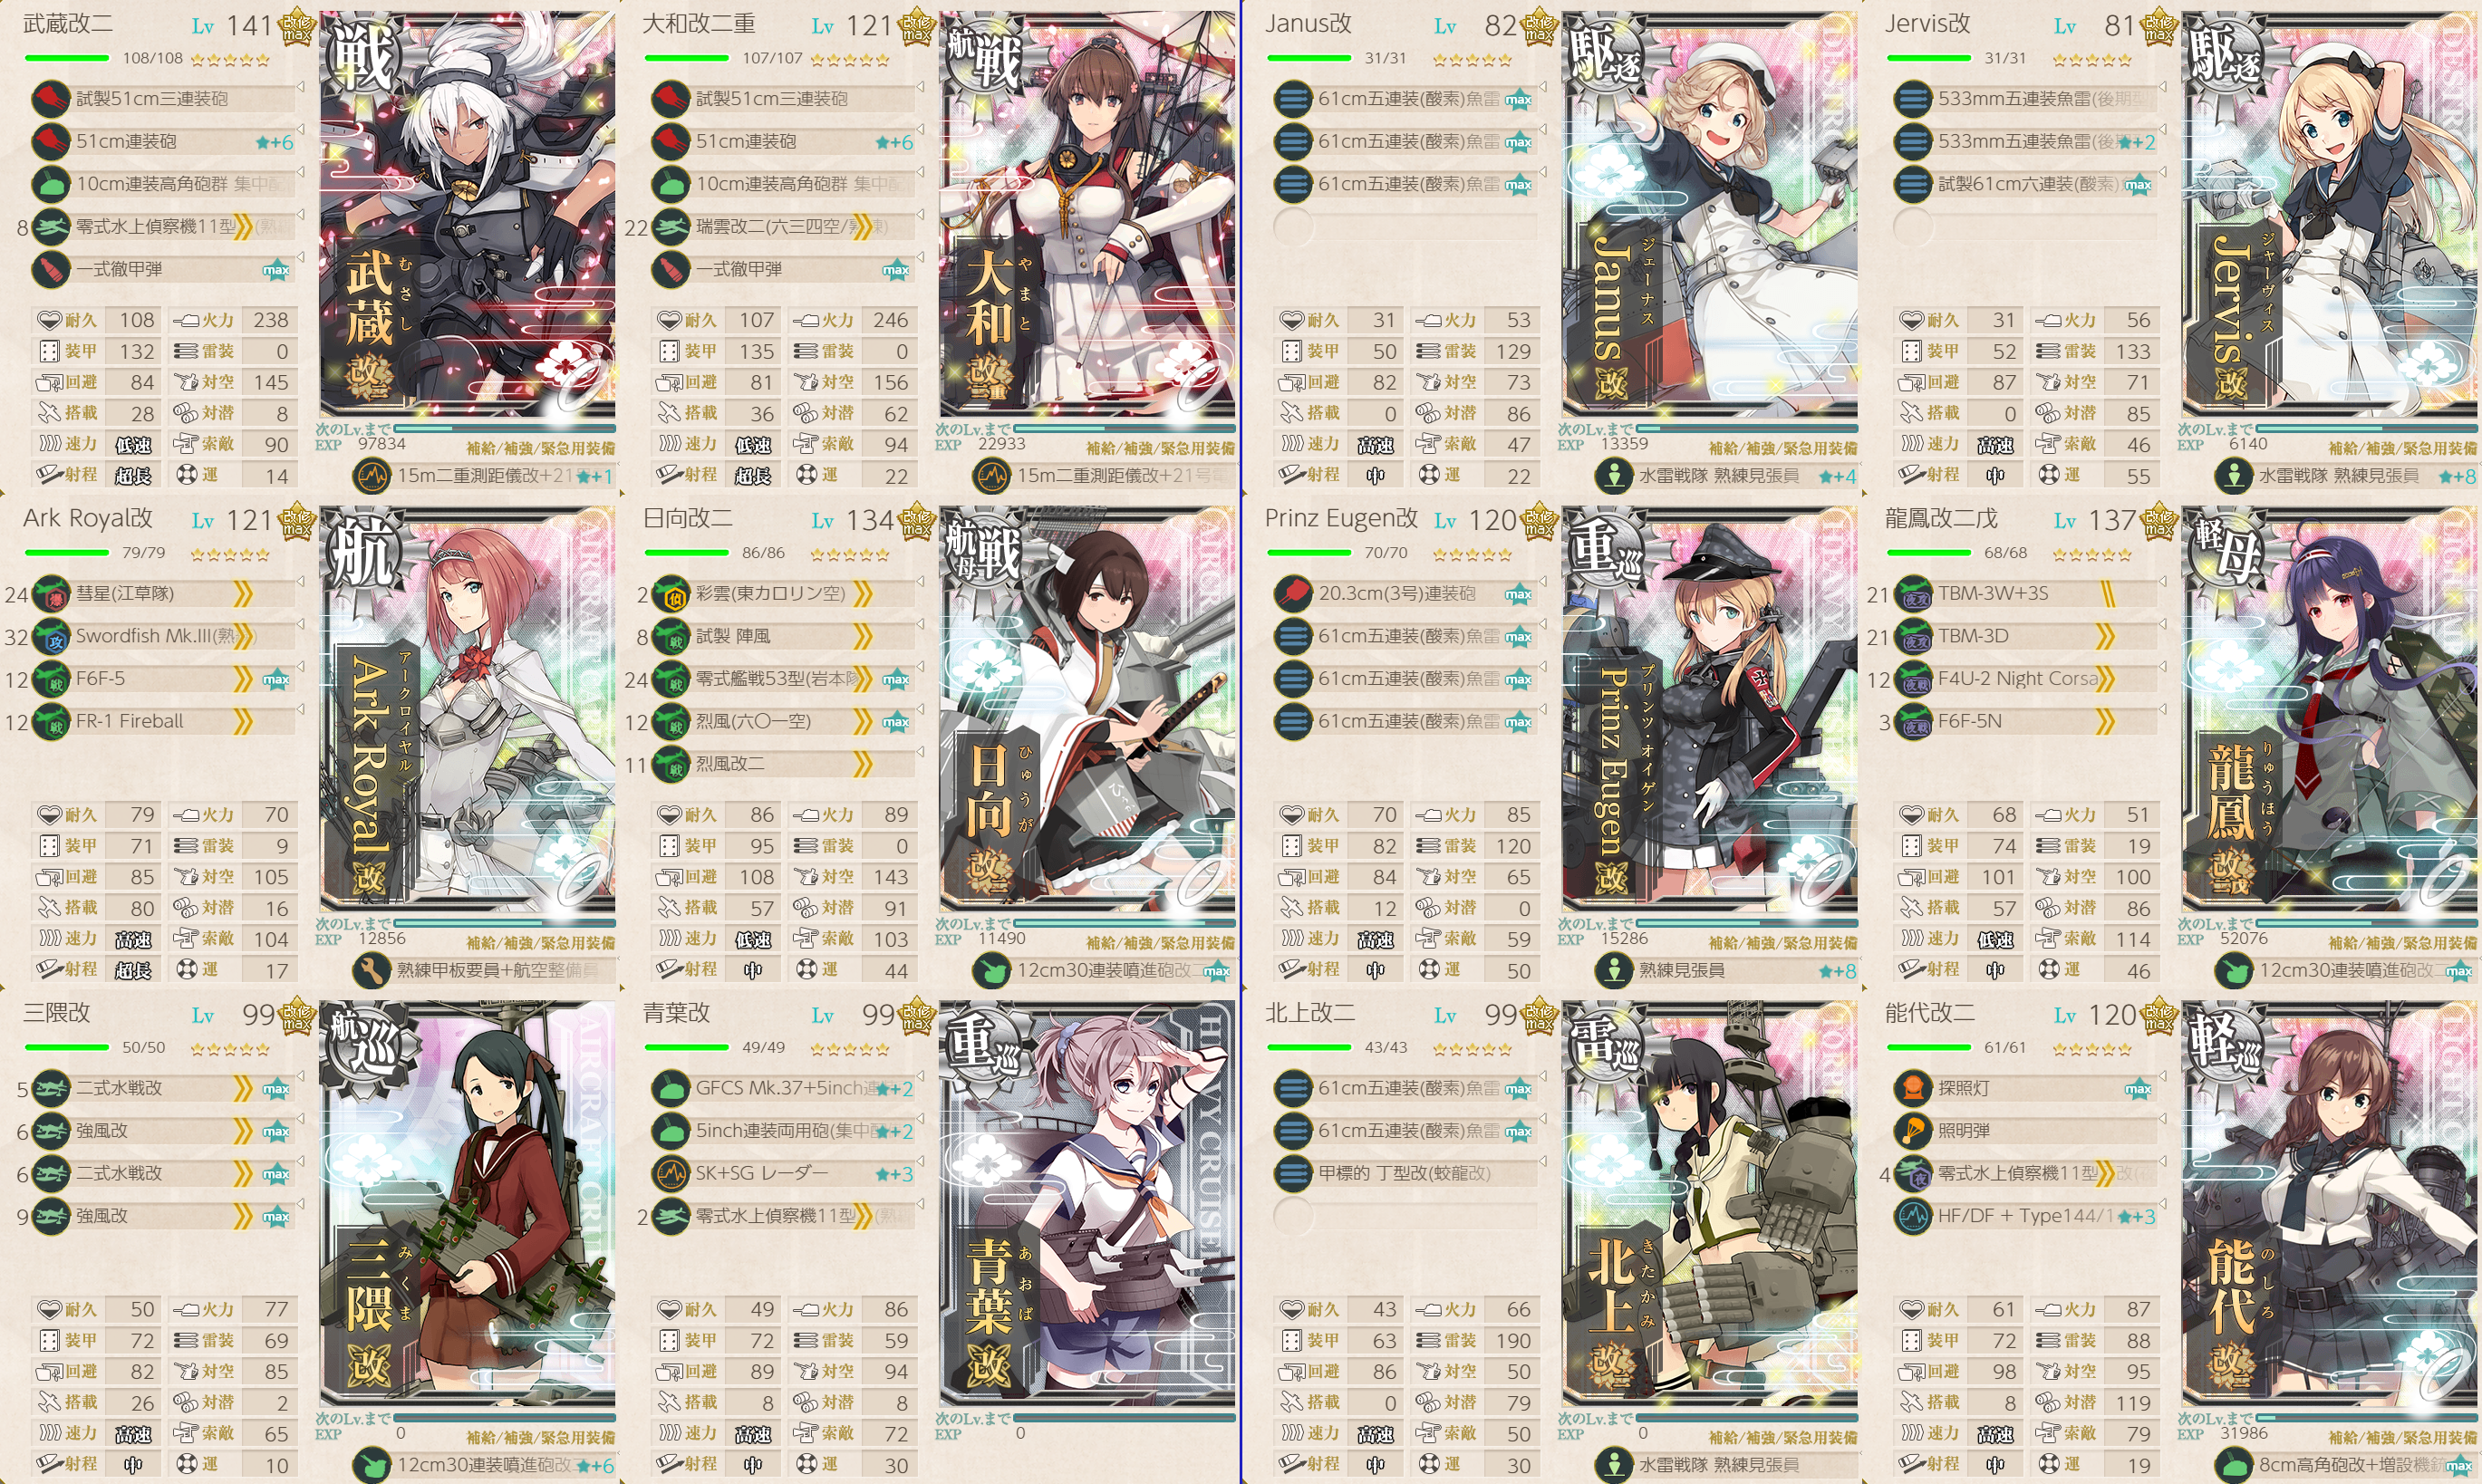Click the red main gun icon beside 試製51cm三連装砲 on 武蔵改二
The image size is (2482, 1484).
[x=50, y=99]
